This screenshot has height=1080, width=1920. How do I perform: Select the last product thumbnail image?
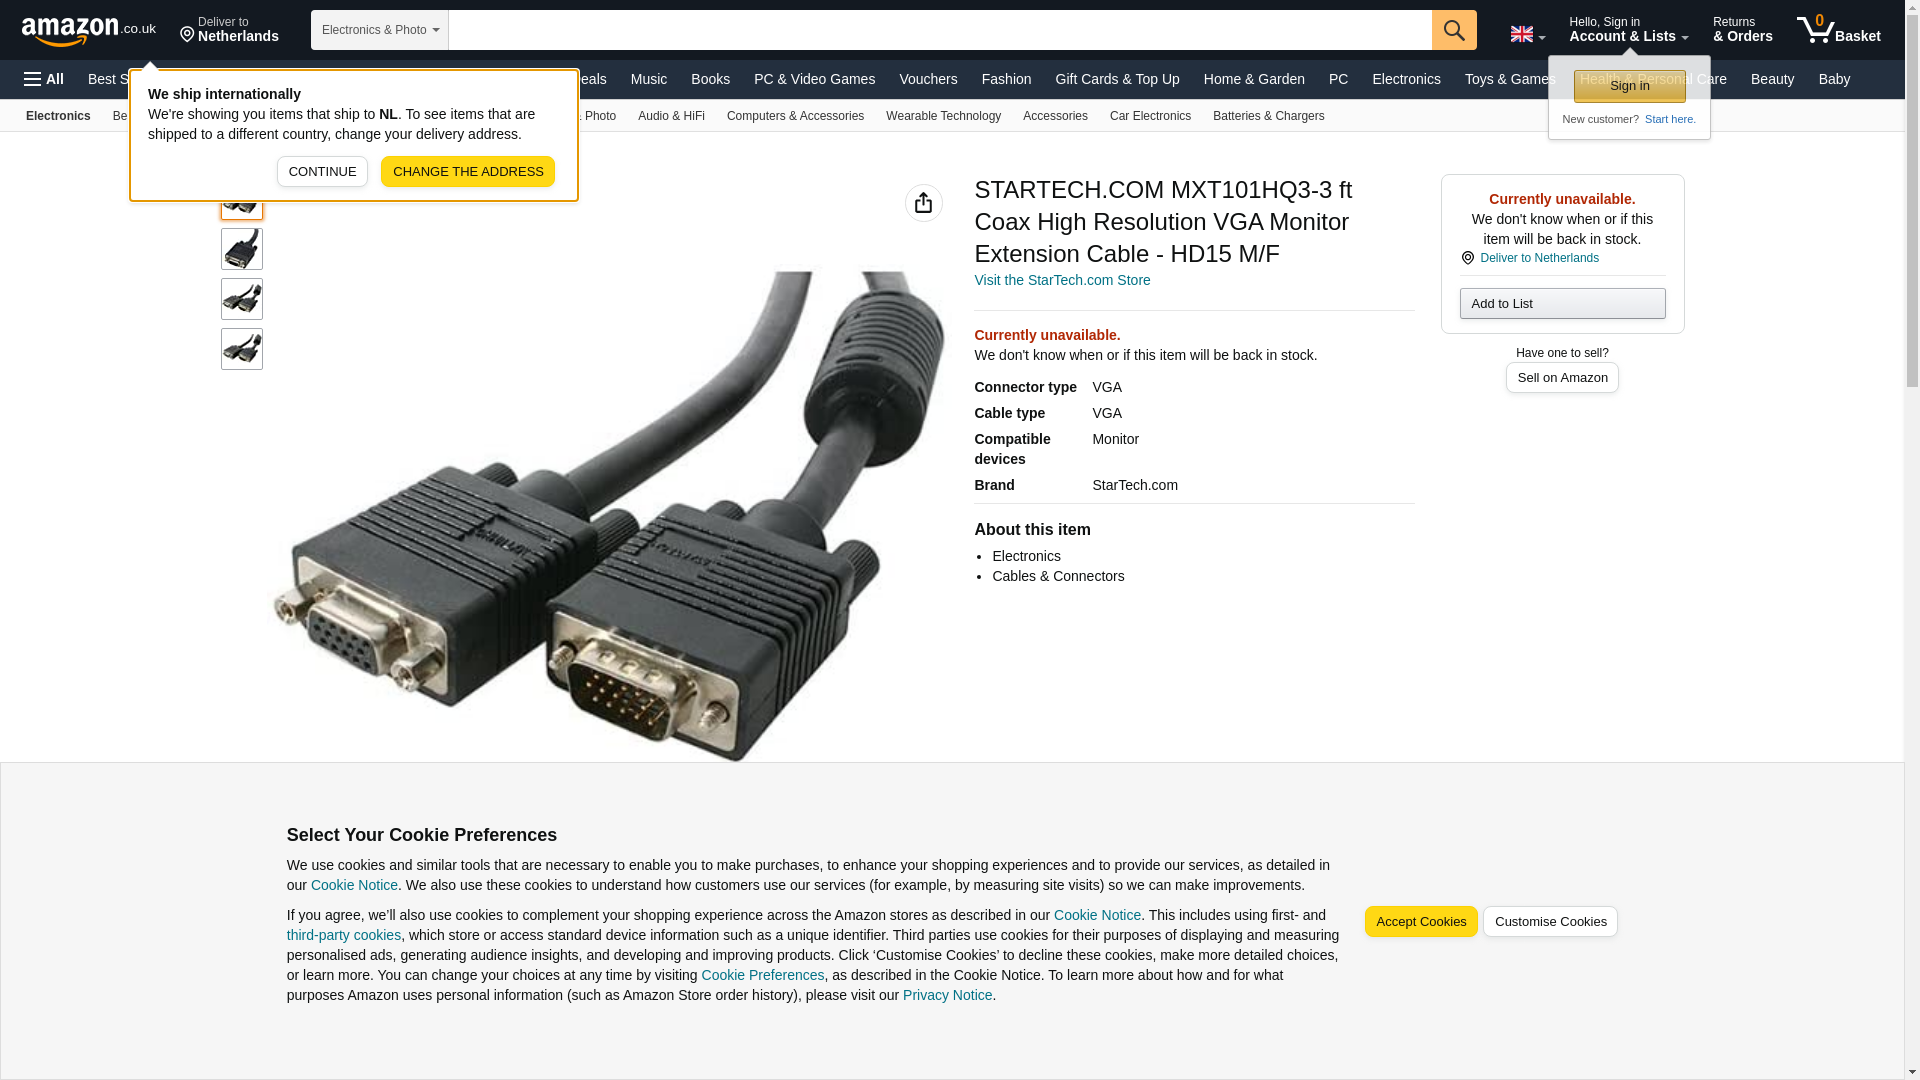click(x=242, y=349)
